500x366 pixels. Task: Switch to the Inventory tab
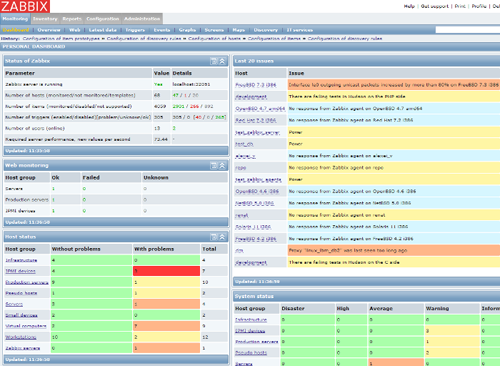tap(45, 19)
